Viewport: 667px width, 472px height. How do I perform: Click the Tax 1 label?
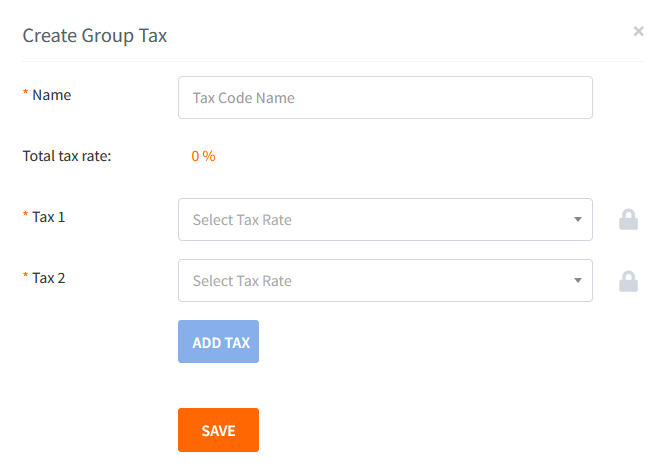[49, 216]
